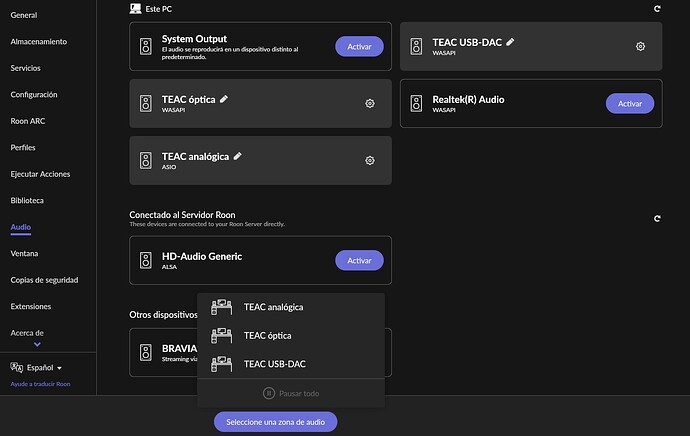Open Ayude a traducir Roon link
This screenshot has width=690, height=436.
coord(40,384)
